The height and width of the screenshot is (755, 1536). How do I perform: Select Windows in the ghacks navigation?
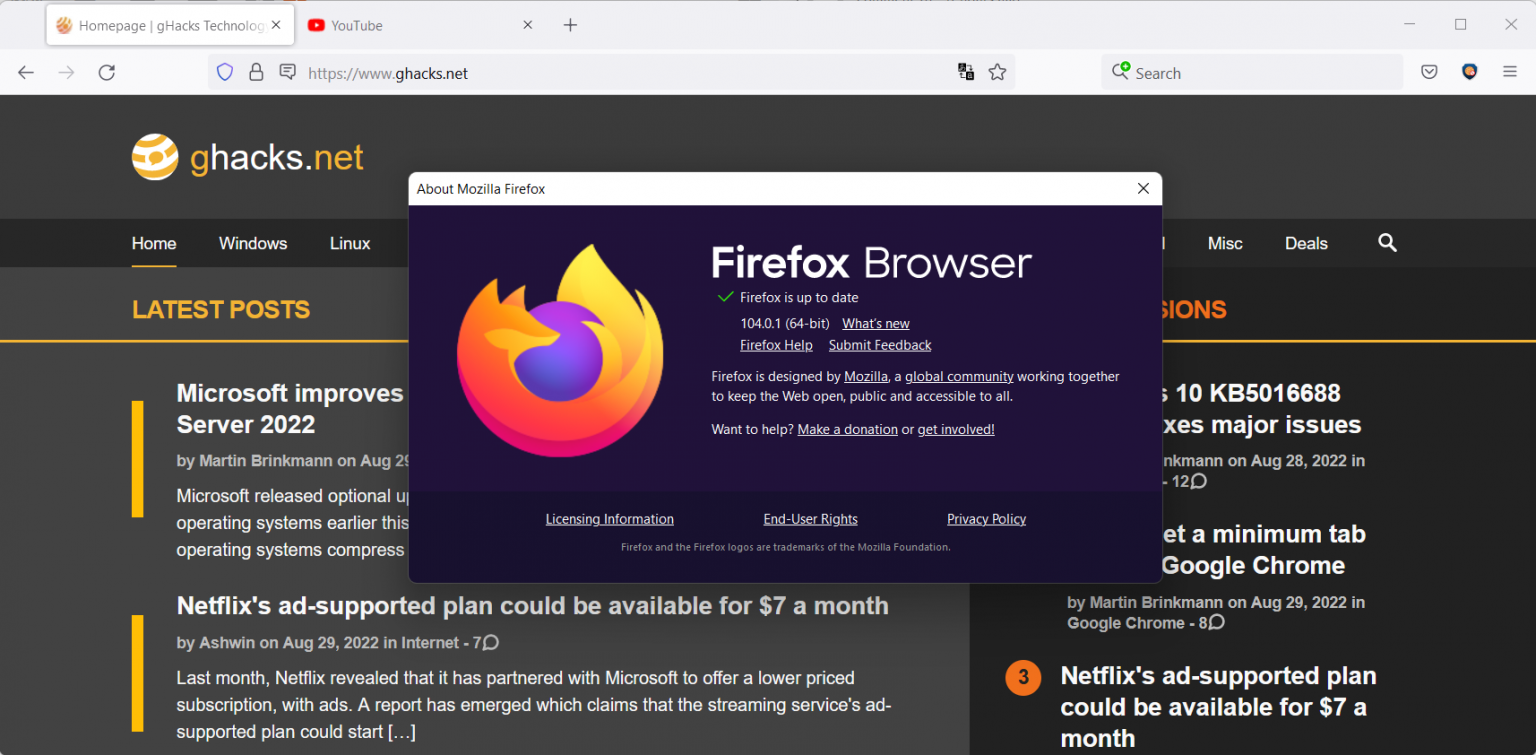pyautogui.click(x=252, y=243)
